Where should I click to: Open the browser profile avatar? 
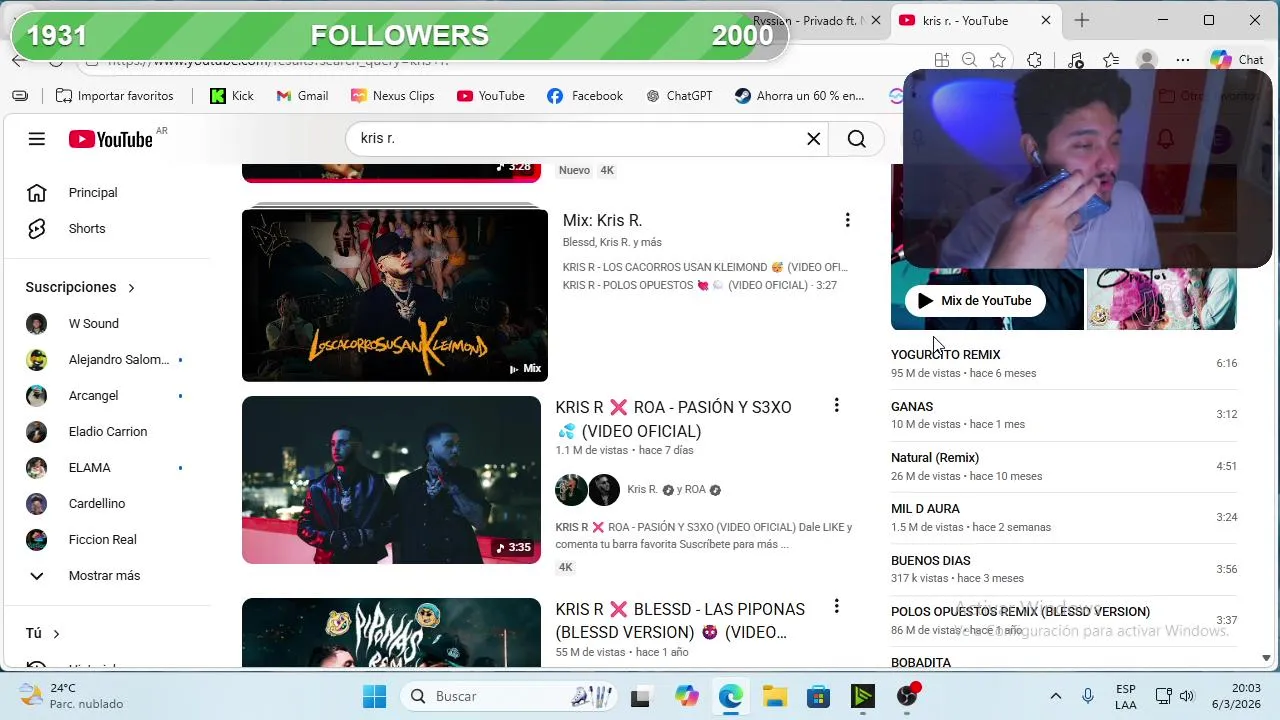point(1147,60)
